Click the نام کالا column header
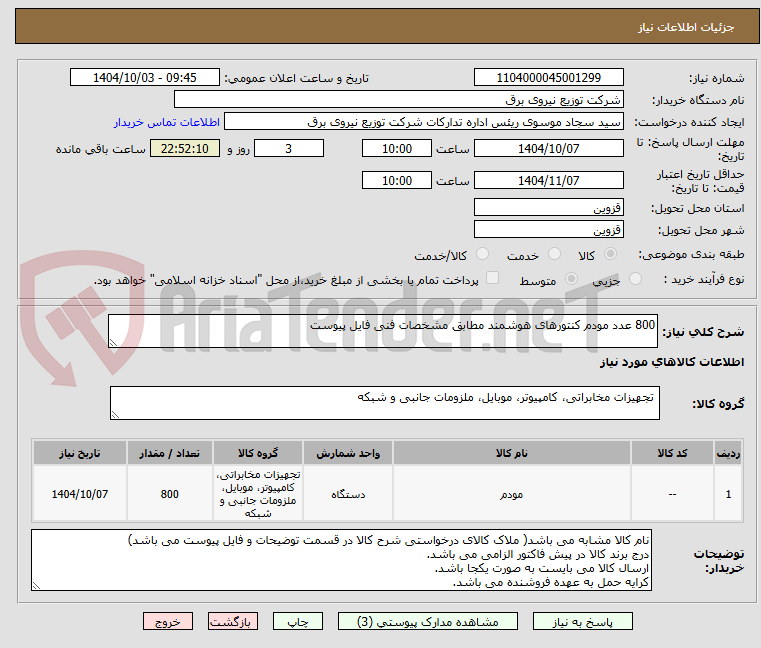The image size is (761, 648). coord(512,453)
